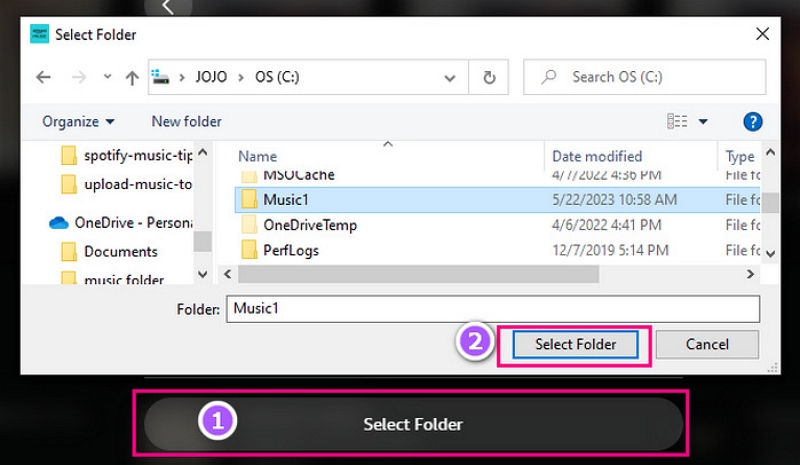Select JOJO in the address path
800x465 pixels.
click(x=211, y=77)
